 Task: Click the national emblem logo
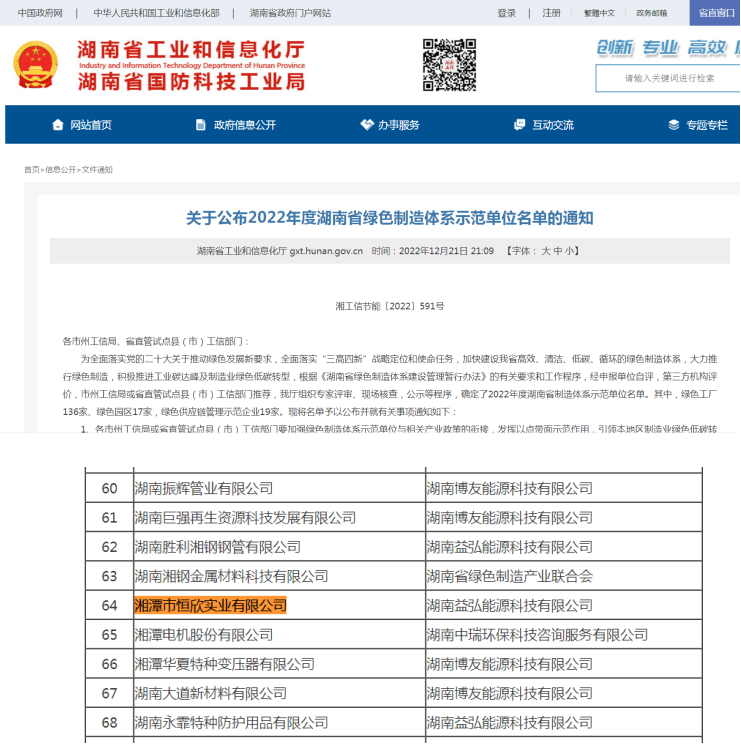tap(37, 66)
